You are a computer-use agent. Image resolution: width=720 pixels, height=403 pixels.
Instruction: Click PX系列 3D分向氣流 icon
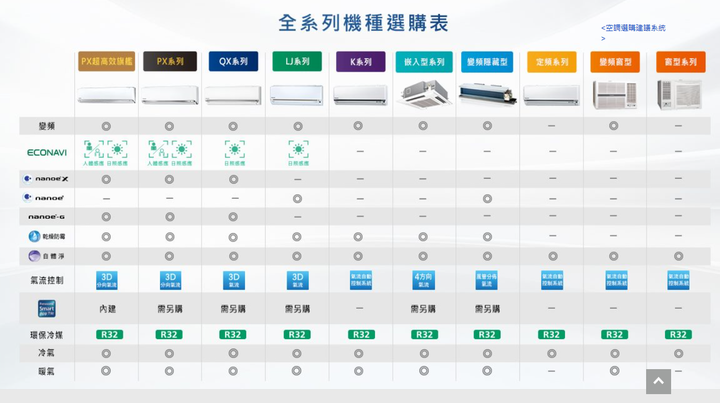170,280
